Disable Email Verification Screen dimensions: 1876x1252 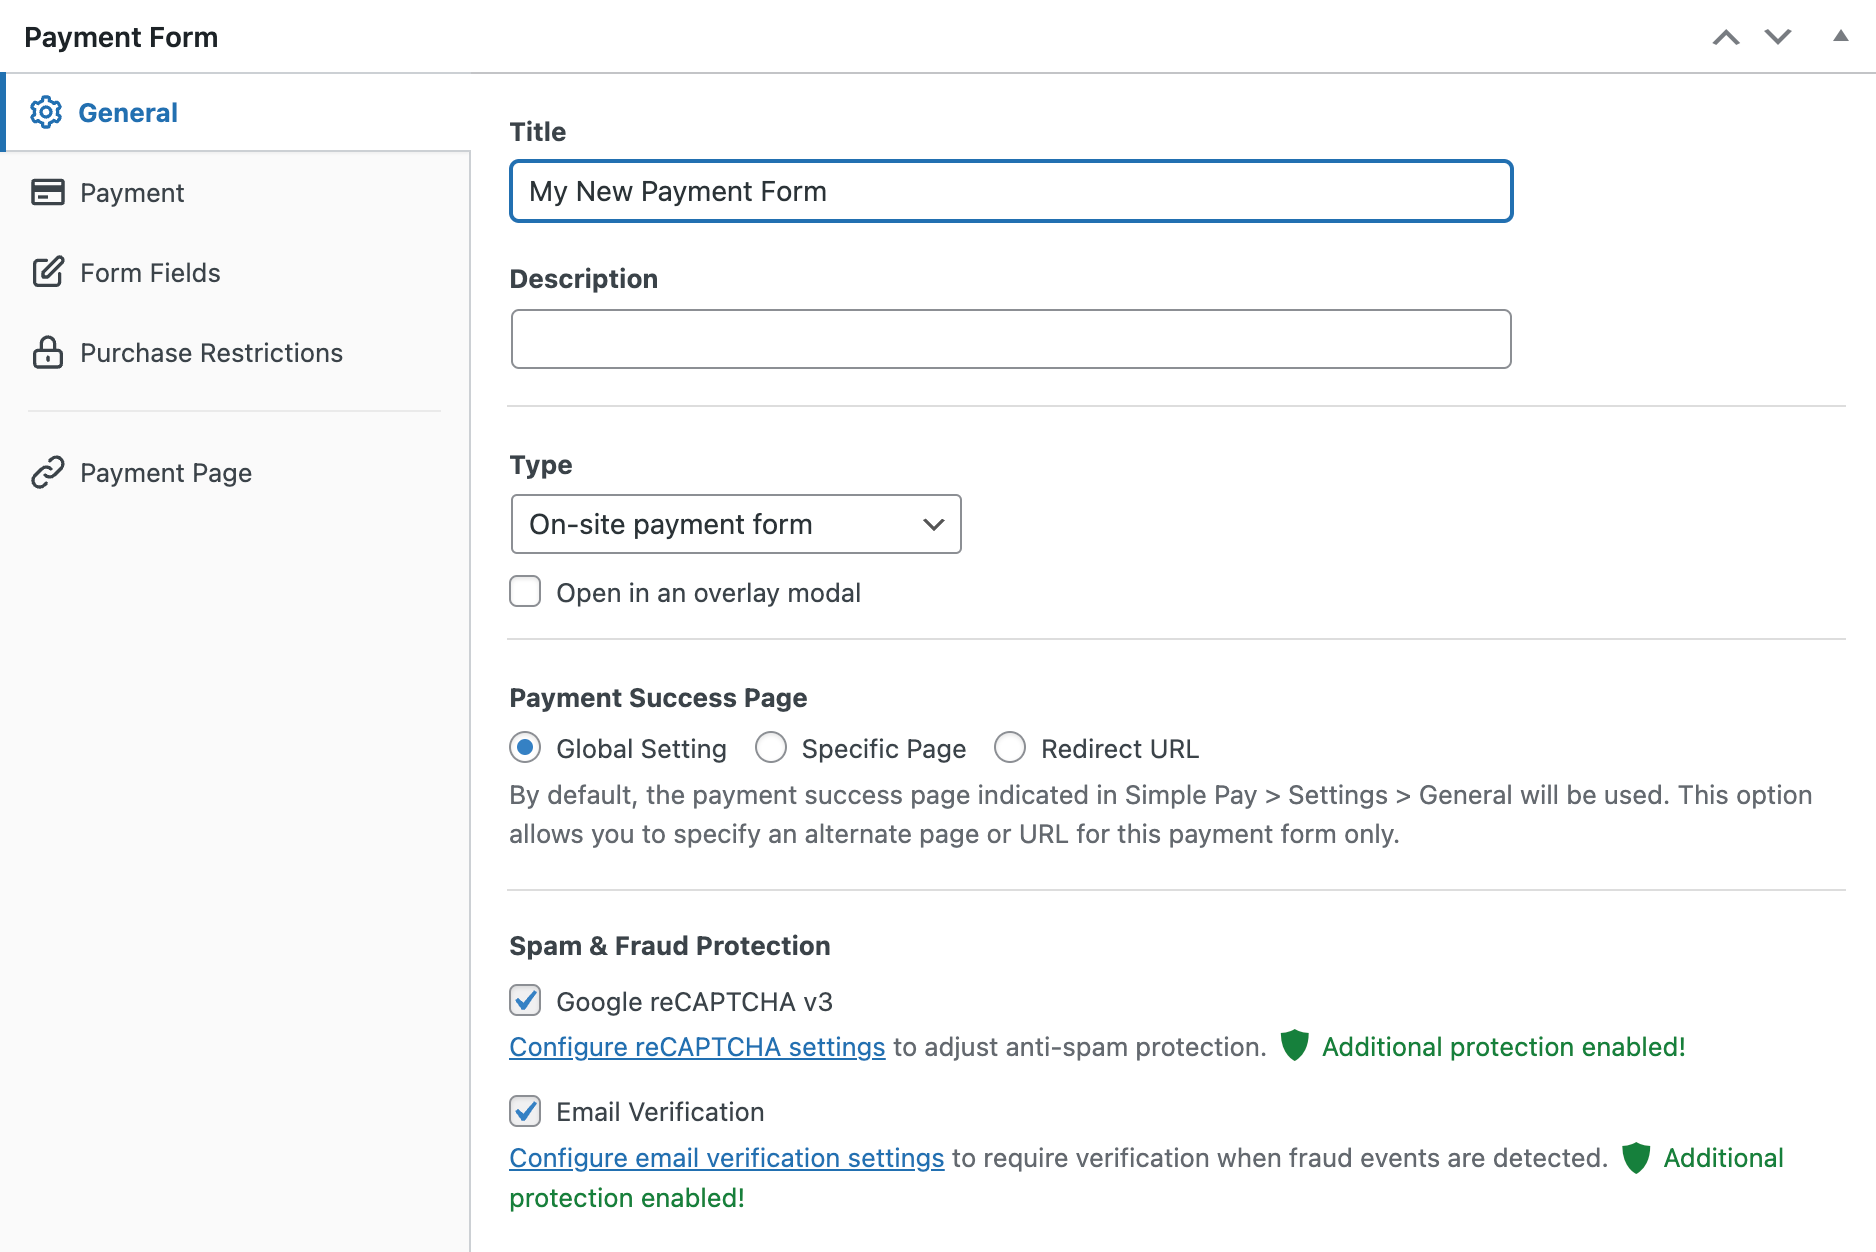524,1110
